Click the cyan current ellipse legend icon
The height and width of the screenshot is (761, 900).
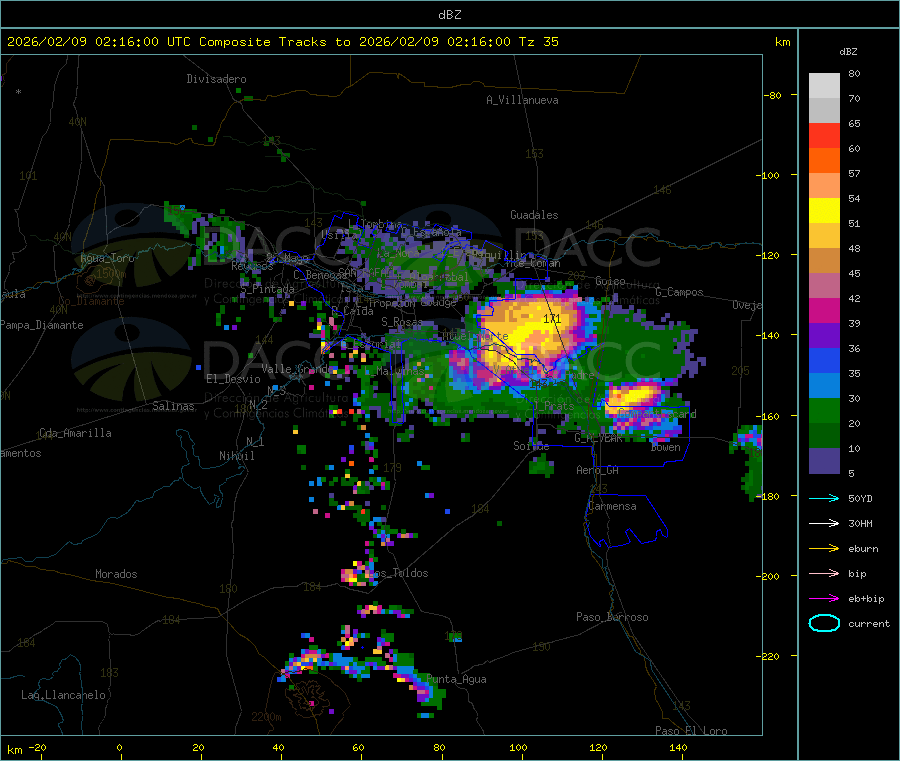click(824, 623)
